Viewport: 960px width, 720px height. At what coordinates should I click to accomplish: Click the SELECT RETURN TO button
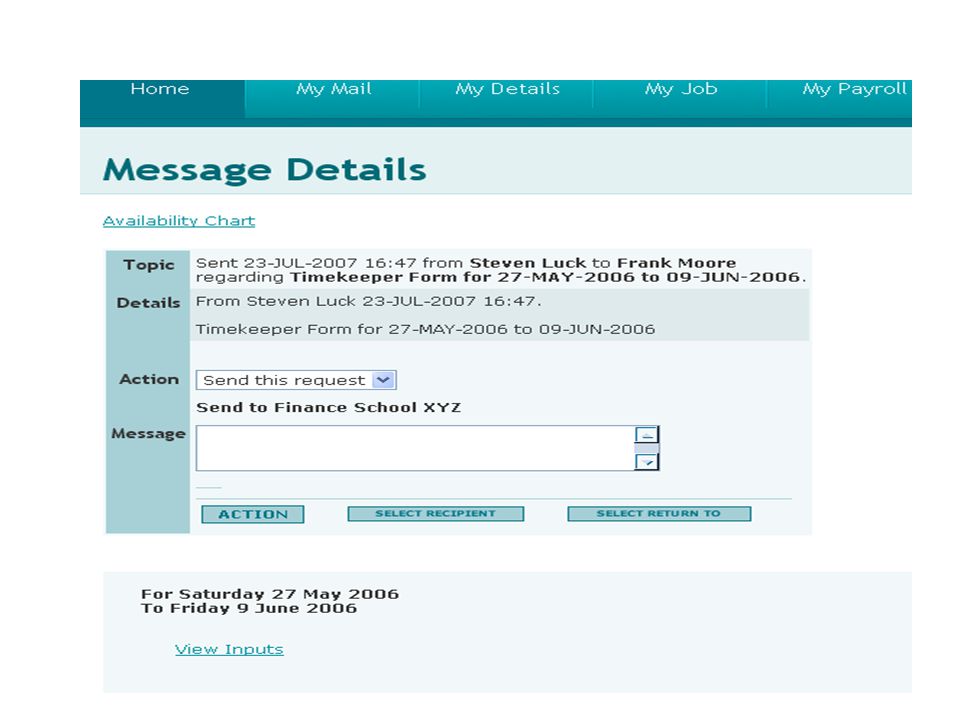click(659, 514)
